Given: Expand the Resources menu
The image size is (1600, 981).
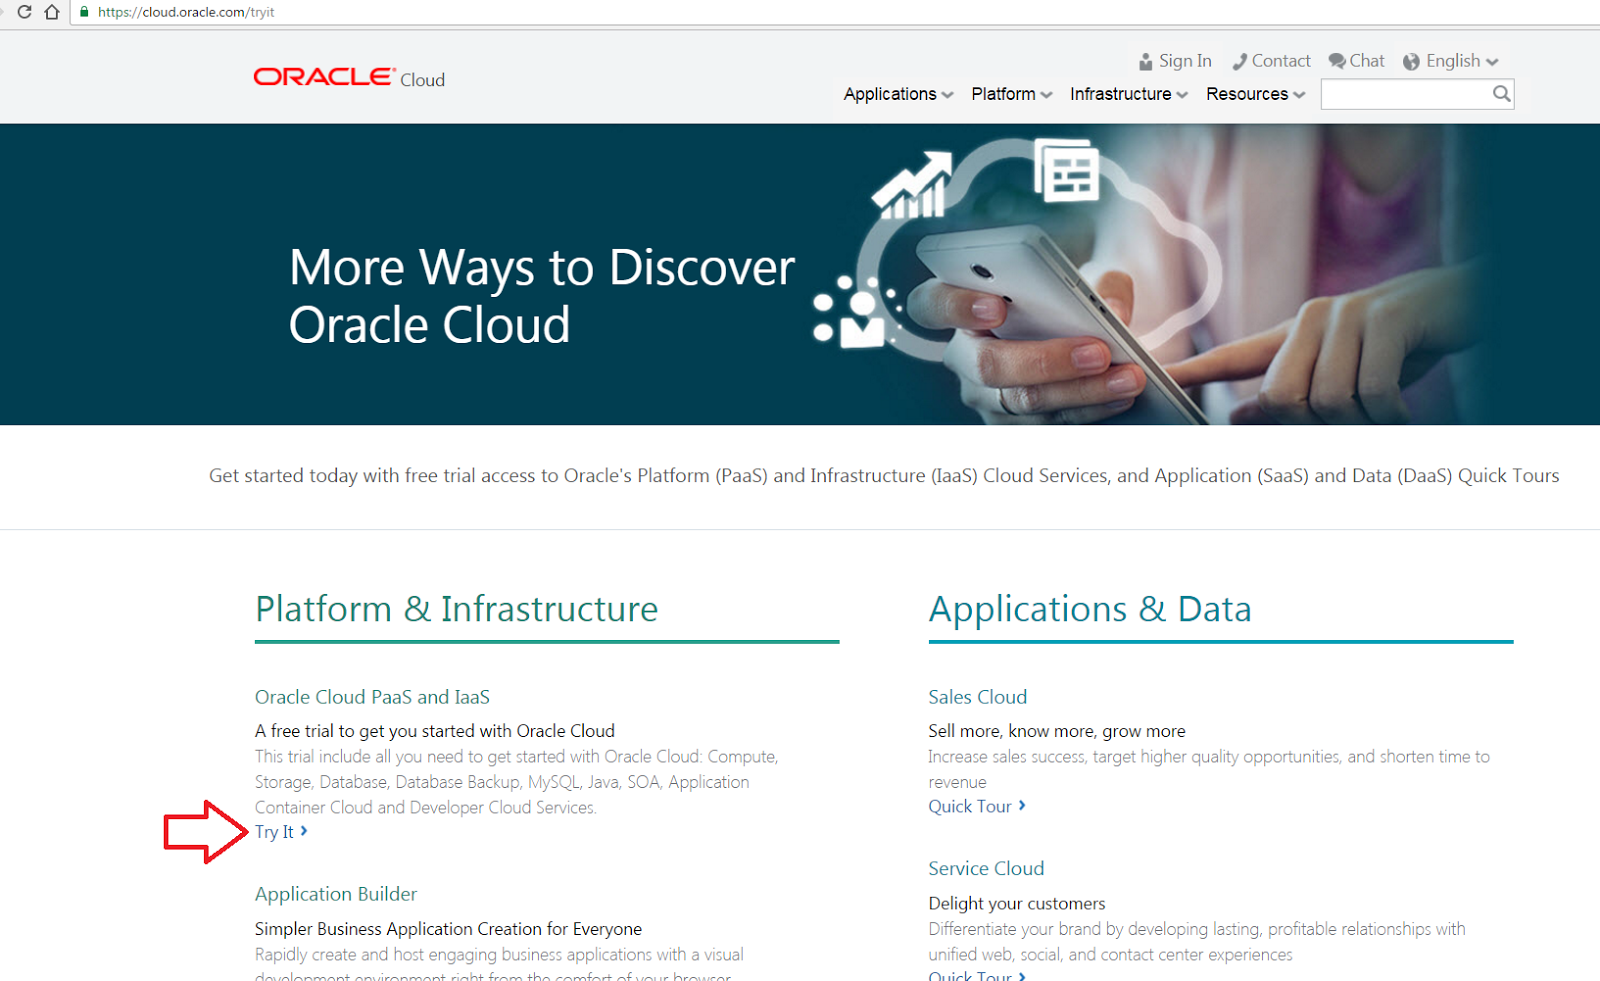Looking at the screenshot, I should coord(1255,94).
